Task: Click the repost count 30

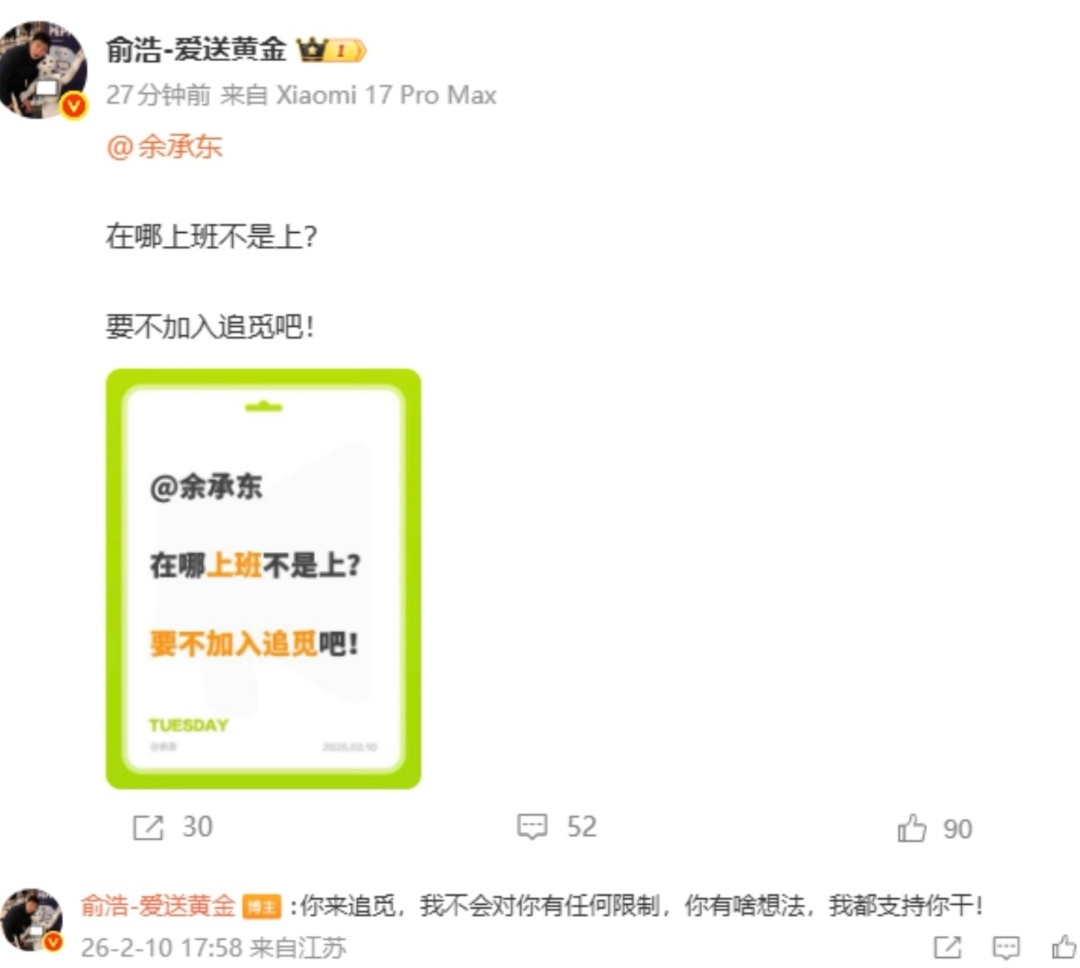Action: coord(197,827)
